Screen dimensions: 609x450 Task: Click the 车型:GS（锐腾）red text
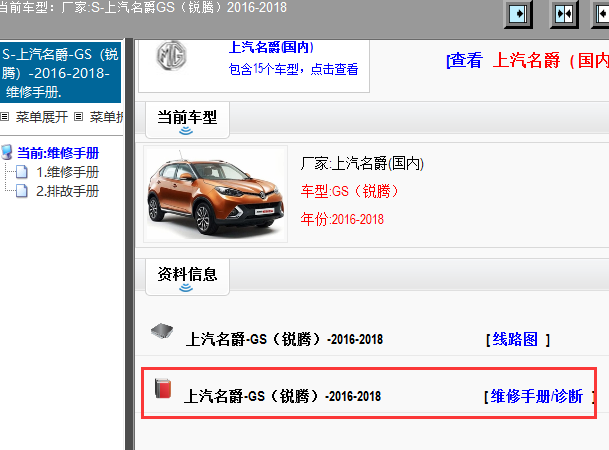(x=350, y=191)
